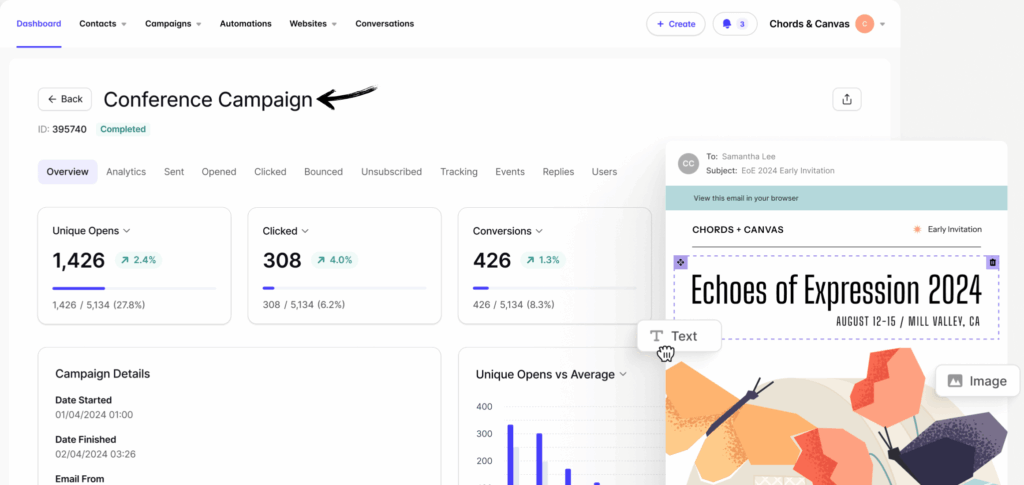This screenshot has height=485, width=1024.
Task: Click the AUGUST 12-15 / MILL VALLEY, CA text
Action: [908, 322]
